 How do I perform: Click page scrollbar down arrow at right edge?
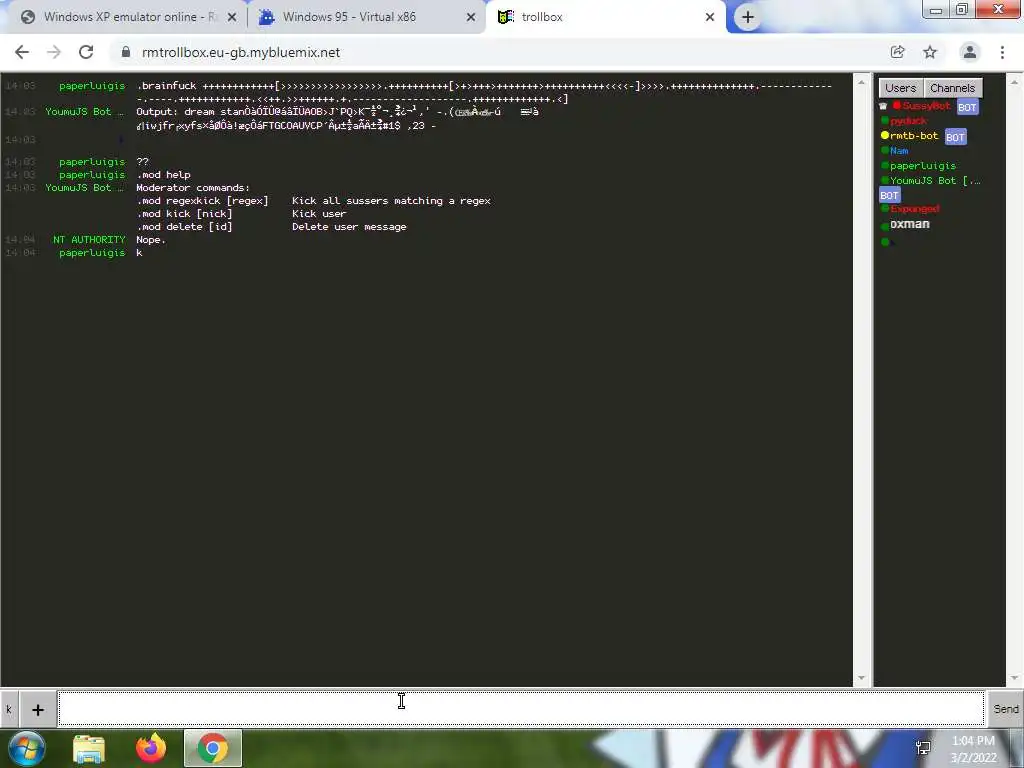click(x=1014, y=679)
